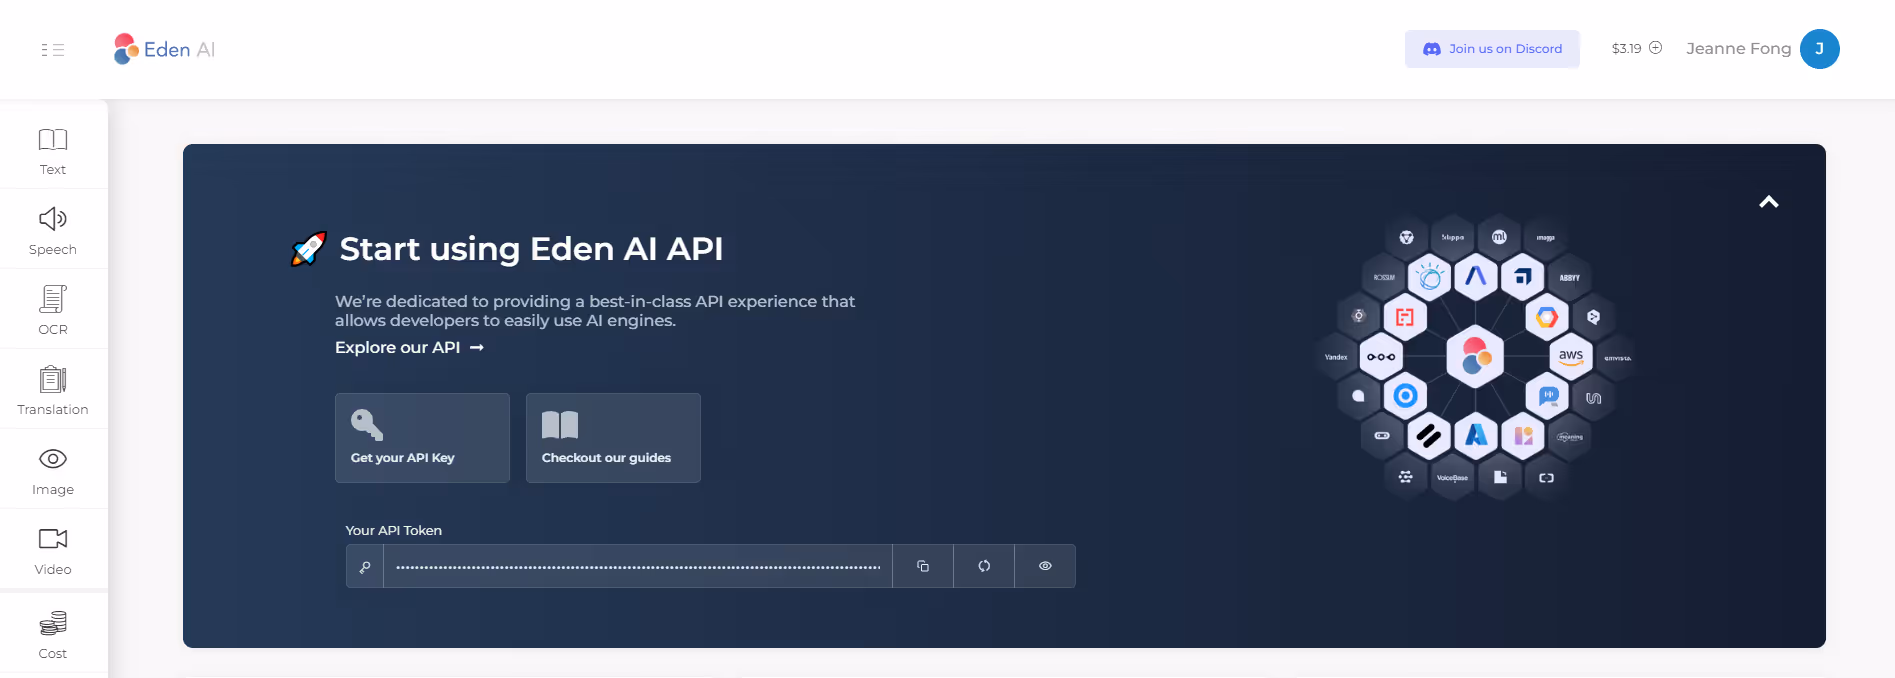
Task: Click the Rossum provider hexagon
Action: [1383, 277]
